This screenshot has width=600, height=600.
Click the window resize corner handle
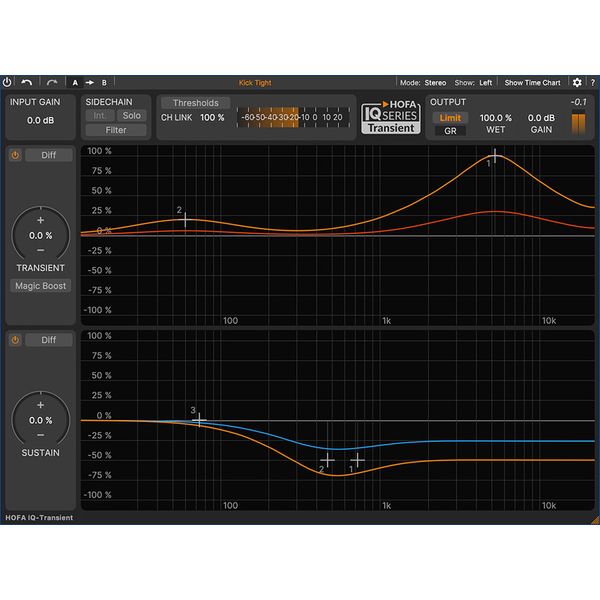point(595,520)
